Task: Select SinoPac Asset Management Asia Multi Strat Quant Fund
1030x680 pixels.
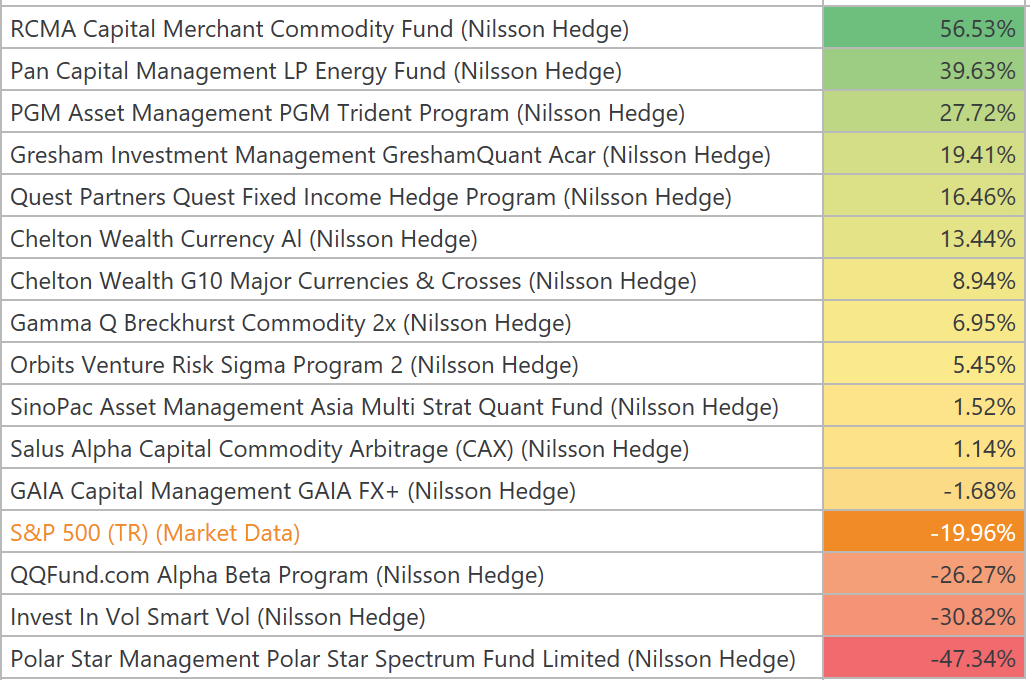Action: (394, 407)
